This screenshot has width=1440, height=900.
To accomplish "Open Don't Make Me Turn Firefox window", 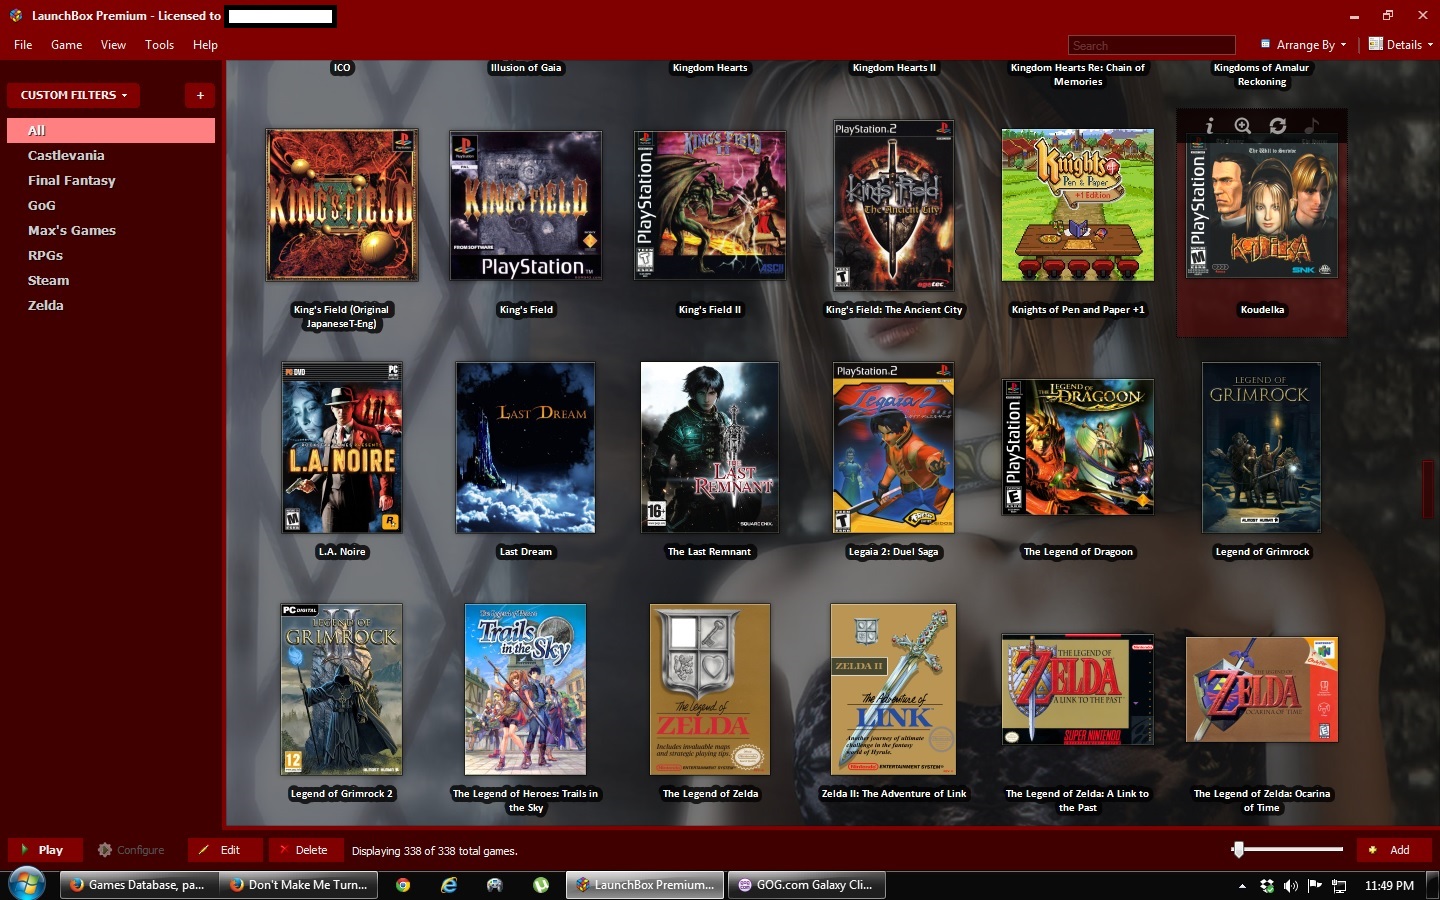I will point(299,885).
